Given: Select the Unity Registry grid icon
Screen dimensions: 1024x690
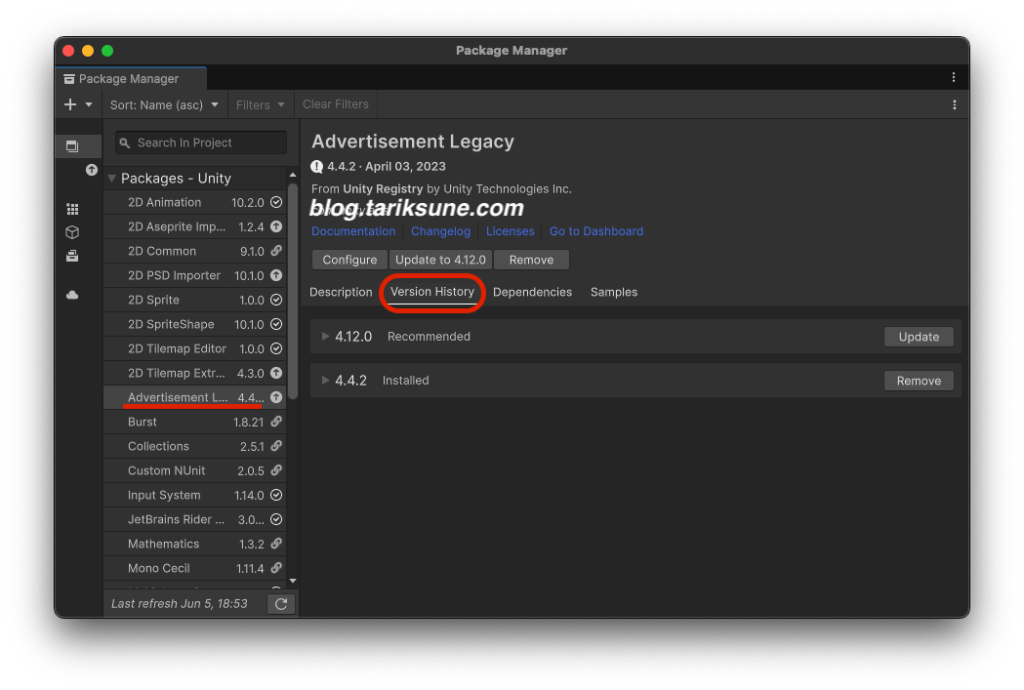Looking at the screenshot, I should 72,209.
